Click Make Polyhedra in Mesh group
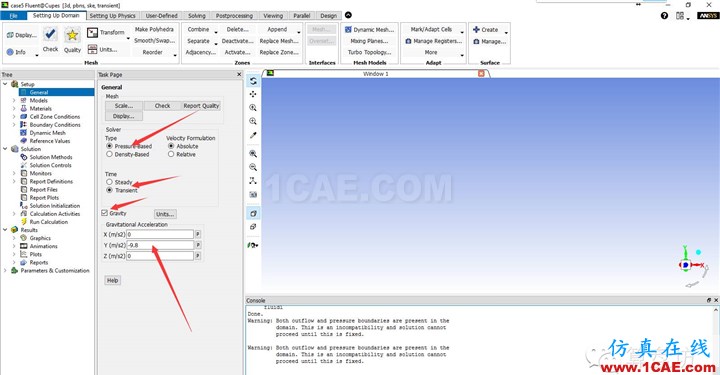This screenshot has width=720, height=375. [154, 29]
